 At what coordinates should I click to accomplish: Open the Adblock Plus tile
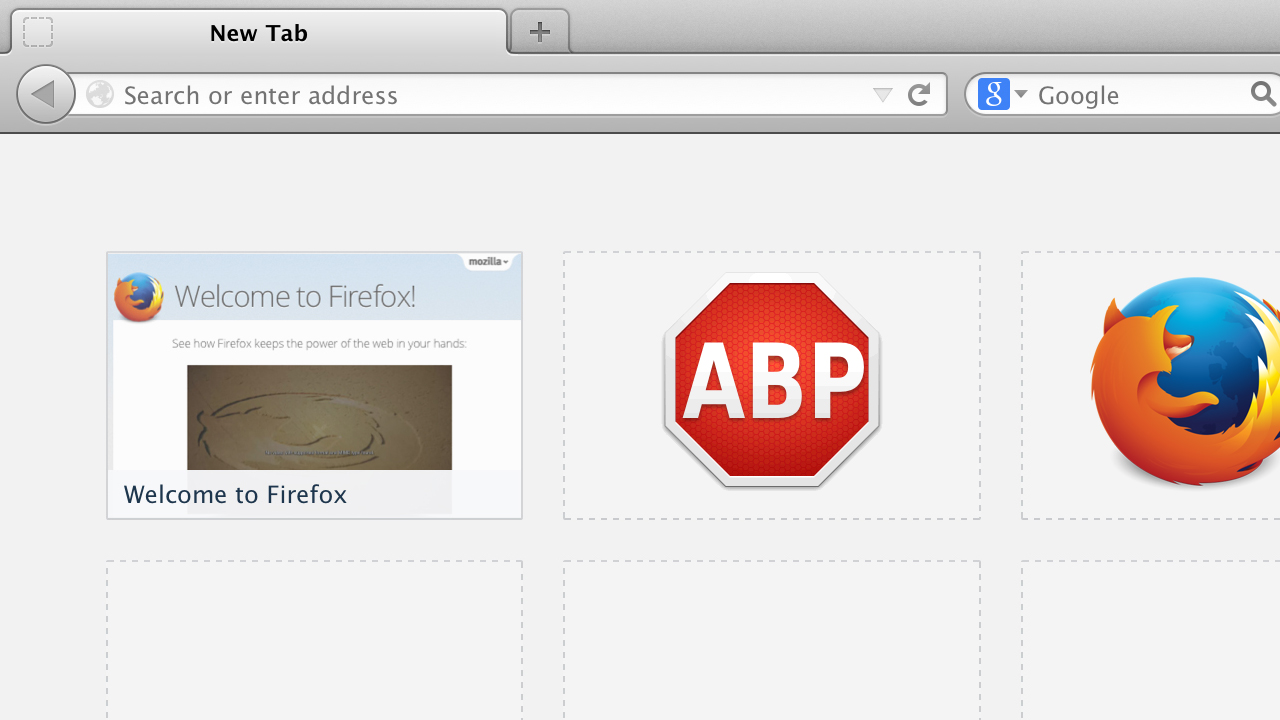pos(771,384)
